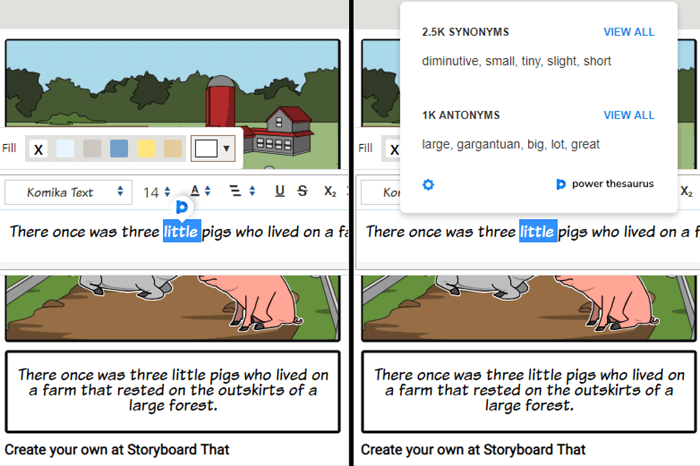Toggle underline formatting in left editor
700x466 pixels.
(280, 191)
